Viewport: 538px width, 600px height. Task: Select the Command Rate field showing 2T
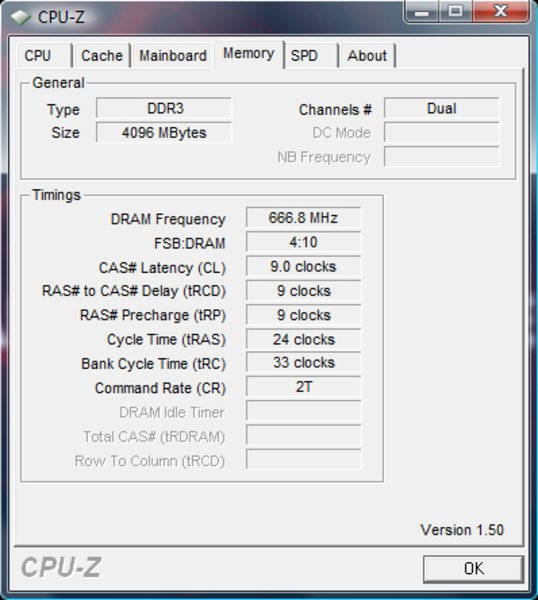point(303,387)
